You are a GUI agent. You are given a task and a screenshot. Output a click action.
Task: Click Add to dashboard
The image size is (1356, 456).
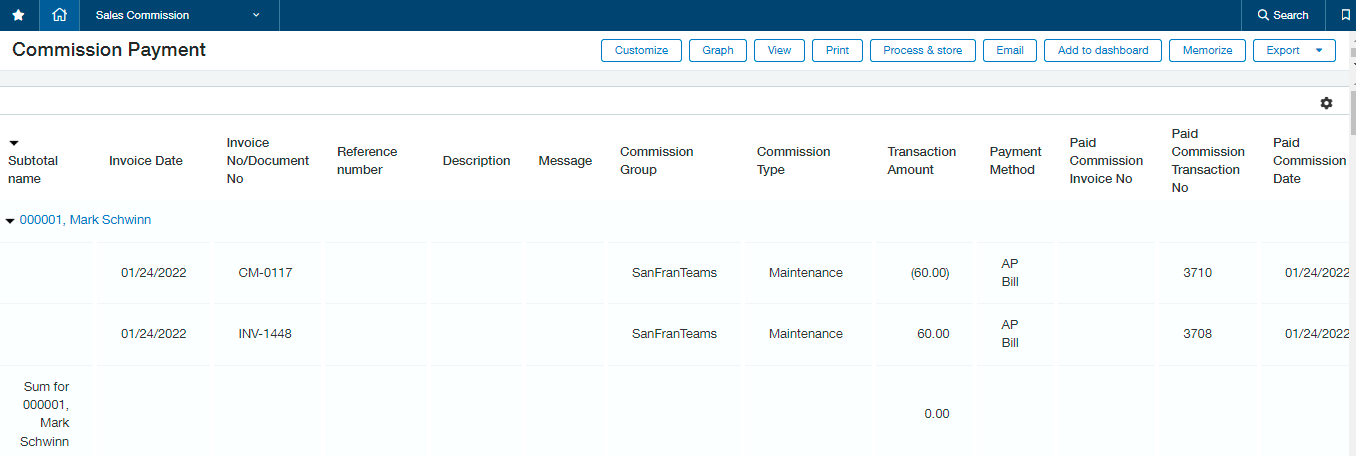(1103, 50)
